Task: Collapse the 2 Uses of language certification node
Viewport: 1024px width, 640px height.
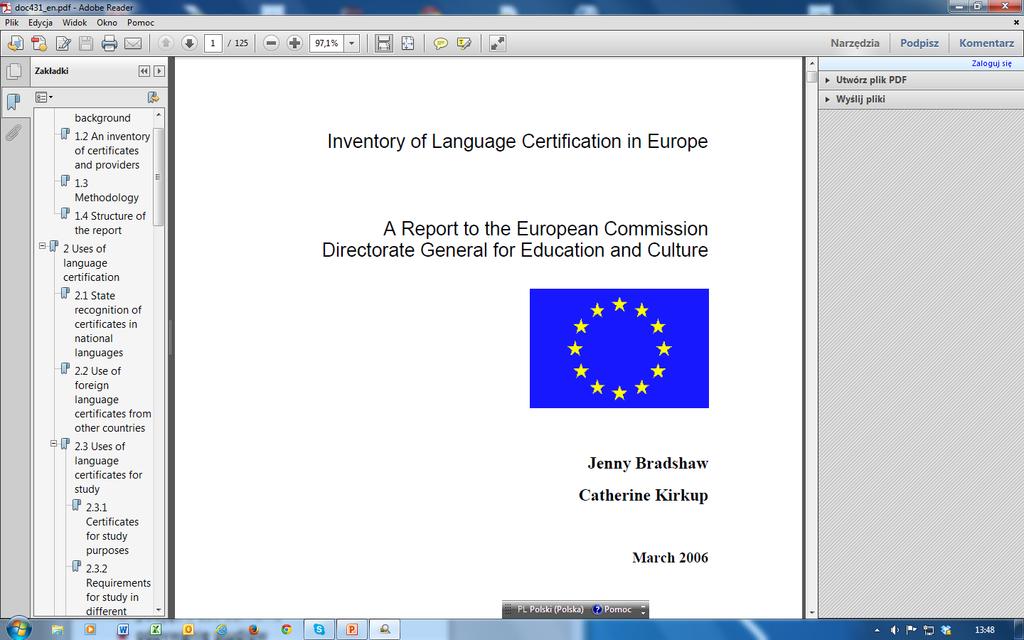Action: pyautogui.click(x=42, y=246)
